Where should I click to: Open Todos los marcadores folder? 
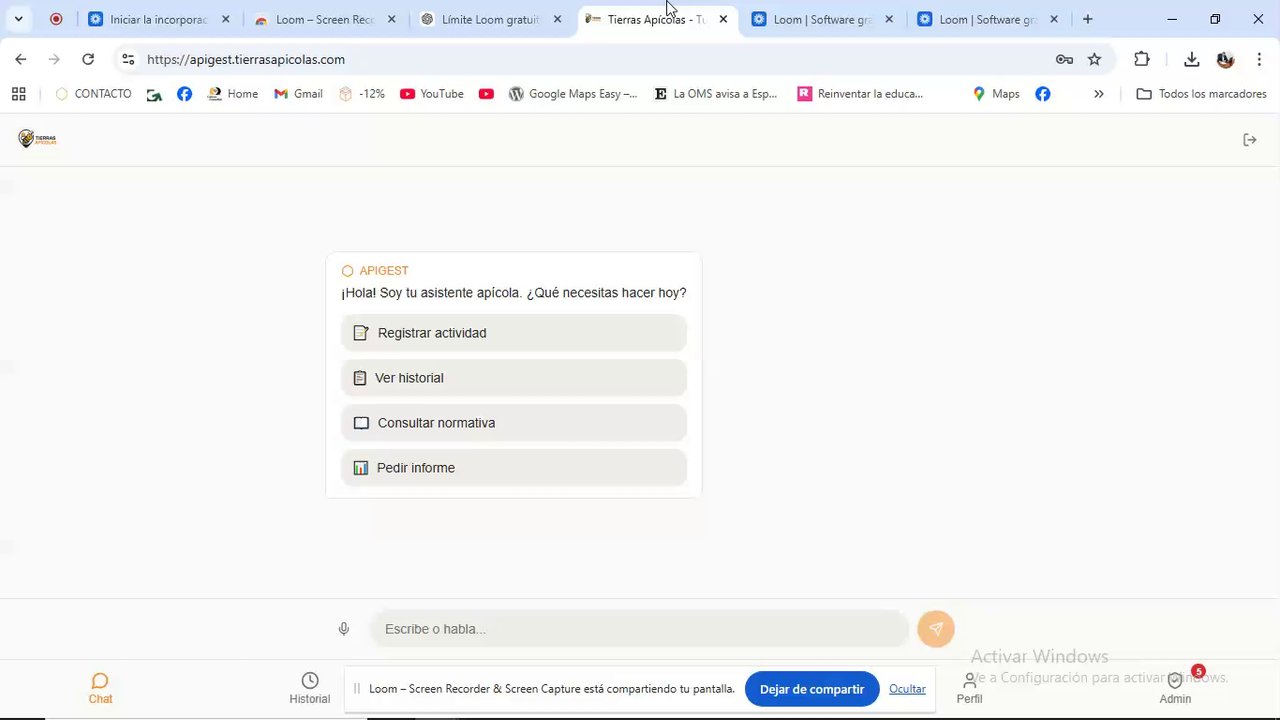(x=1201, y=94)
